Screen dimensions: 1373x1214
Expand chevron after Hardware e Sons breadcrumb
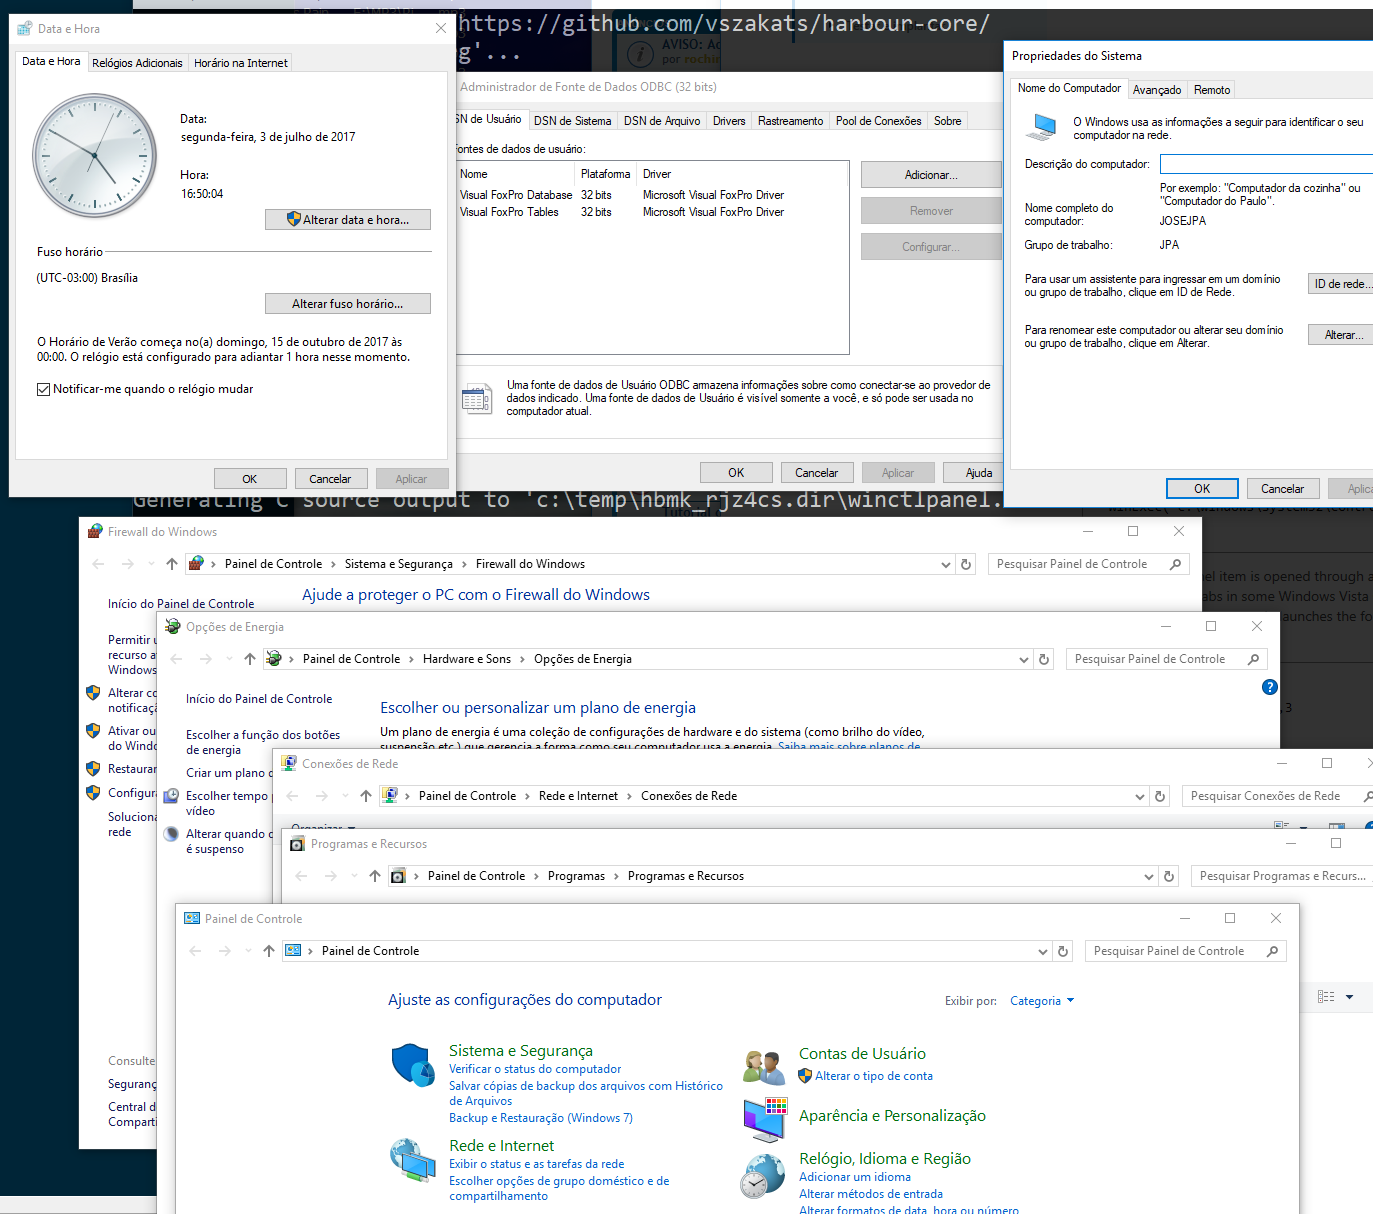pyautogui.click(x=522, y=659)
